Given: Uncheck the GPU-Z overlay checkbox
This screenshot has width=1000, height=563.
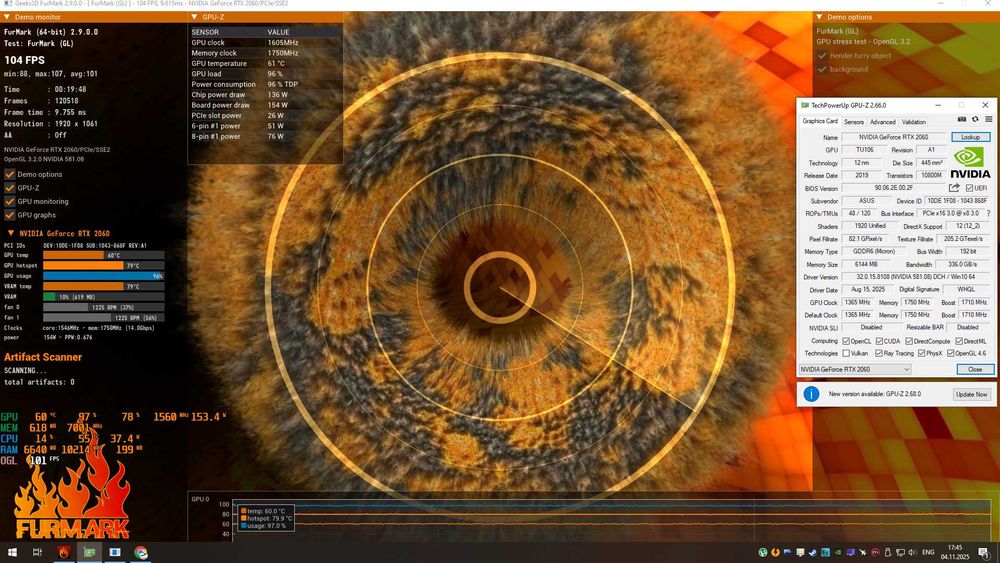Looking at the screenshot, I should [10, 187].
